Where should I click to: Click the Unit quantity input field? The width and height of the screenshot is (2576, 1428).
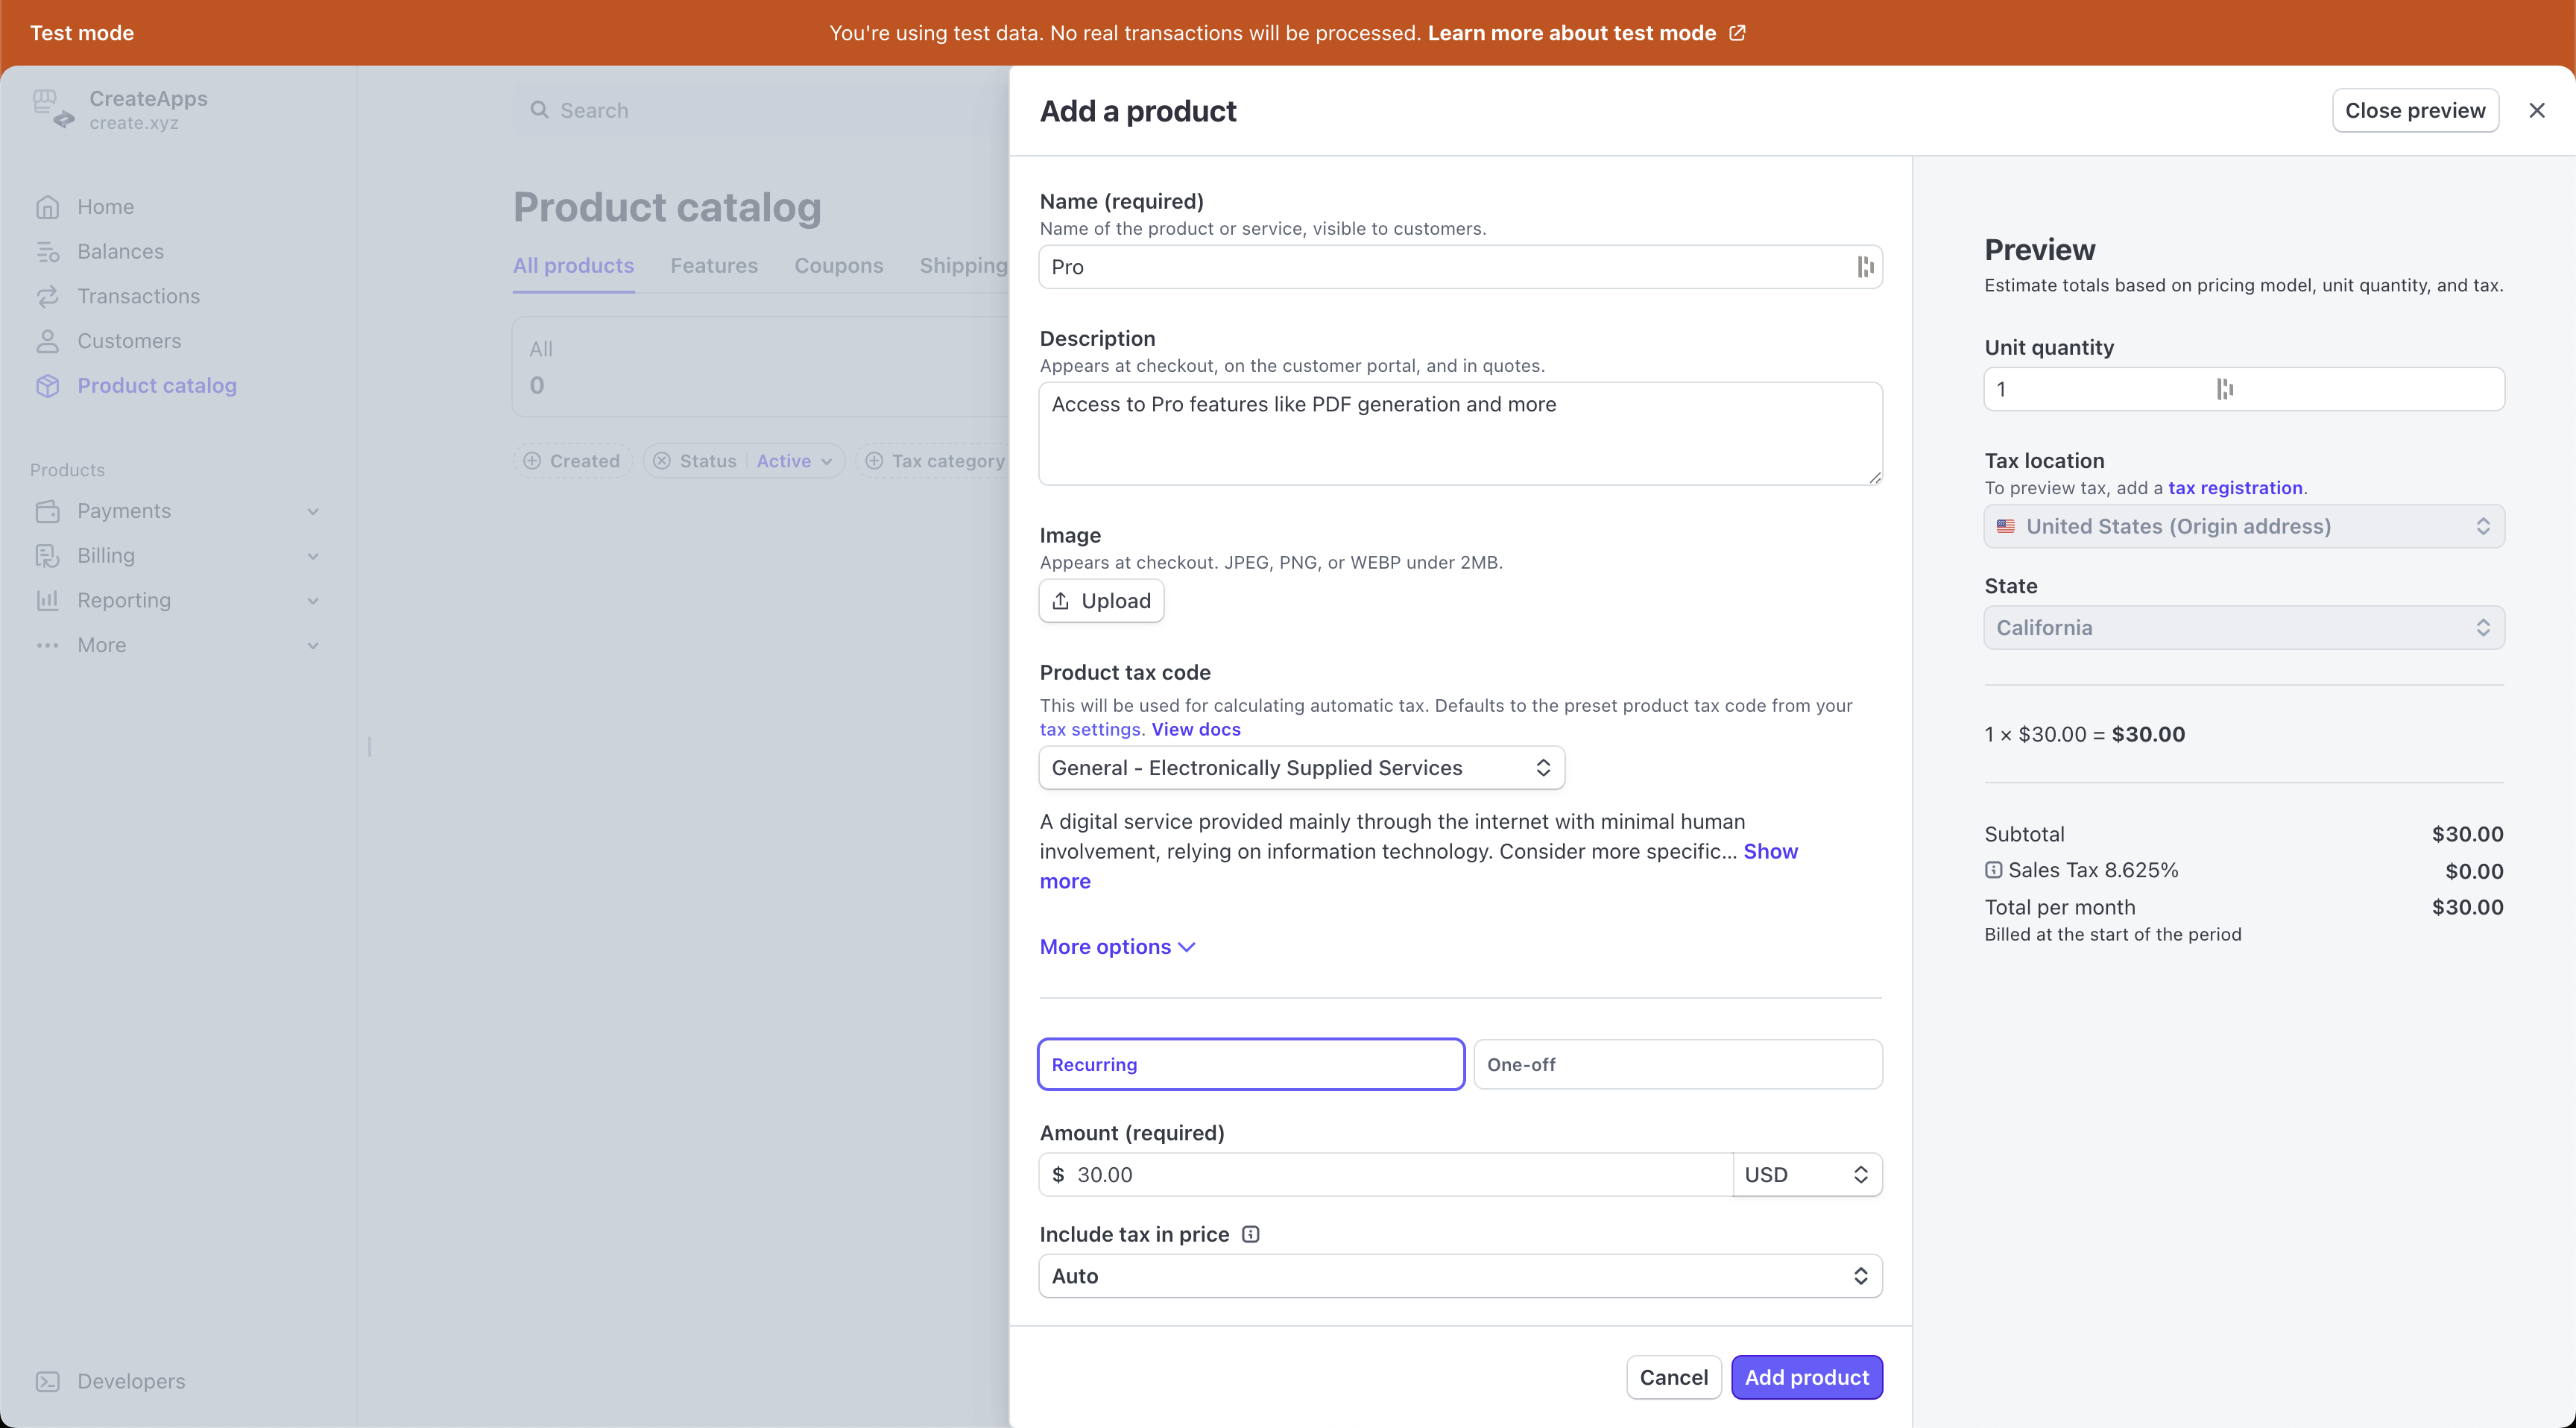pos(2100,389)
